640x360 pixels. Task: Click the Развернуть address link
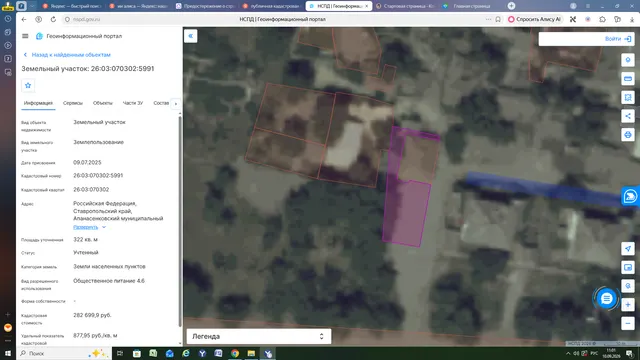tap(86, 227)
